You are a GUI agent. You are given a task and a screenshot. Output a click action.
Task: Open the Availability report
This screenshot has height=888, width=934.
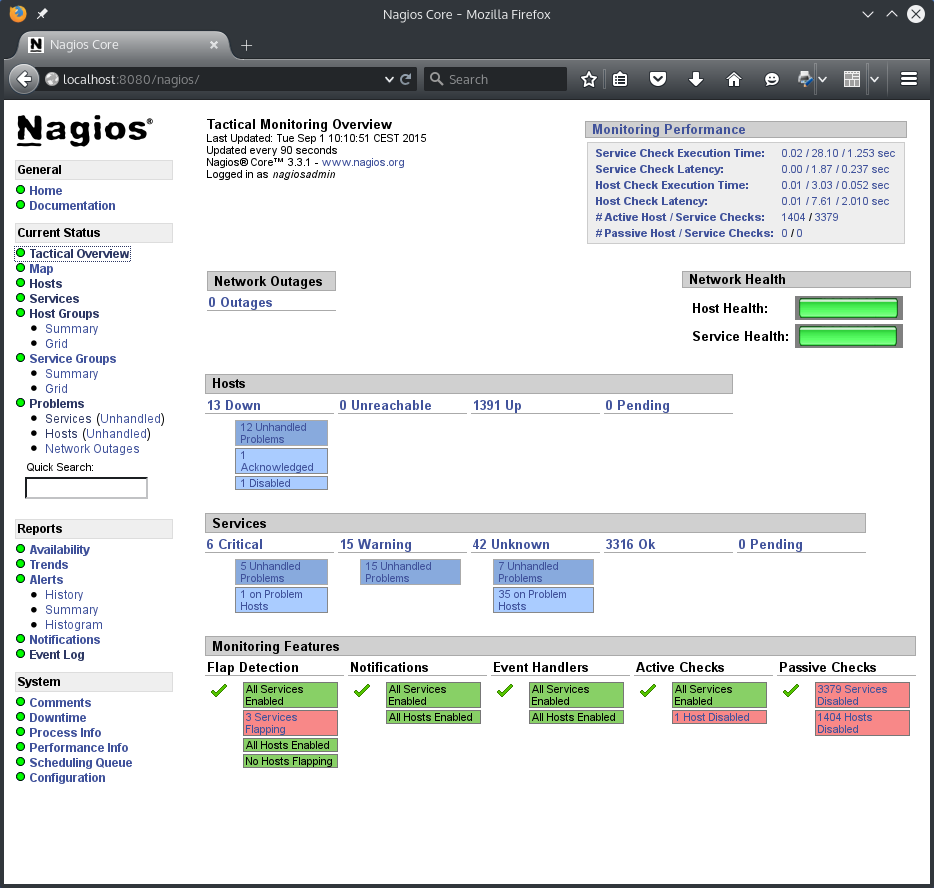tap(60, 550)
